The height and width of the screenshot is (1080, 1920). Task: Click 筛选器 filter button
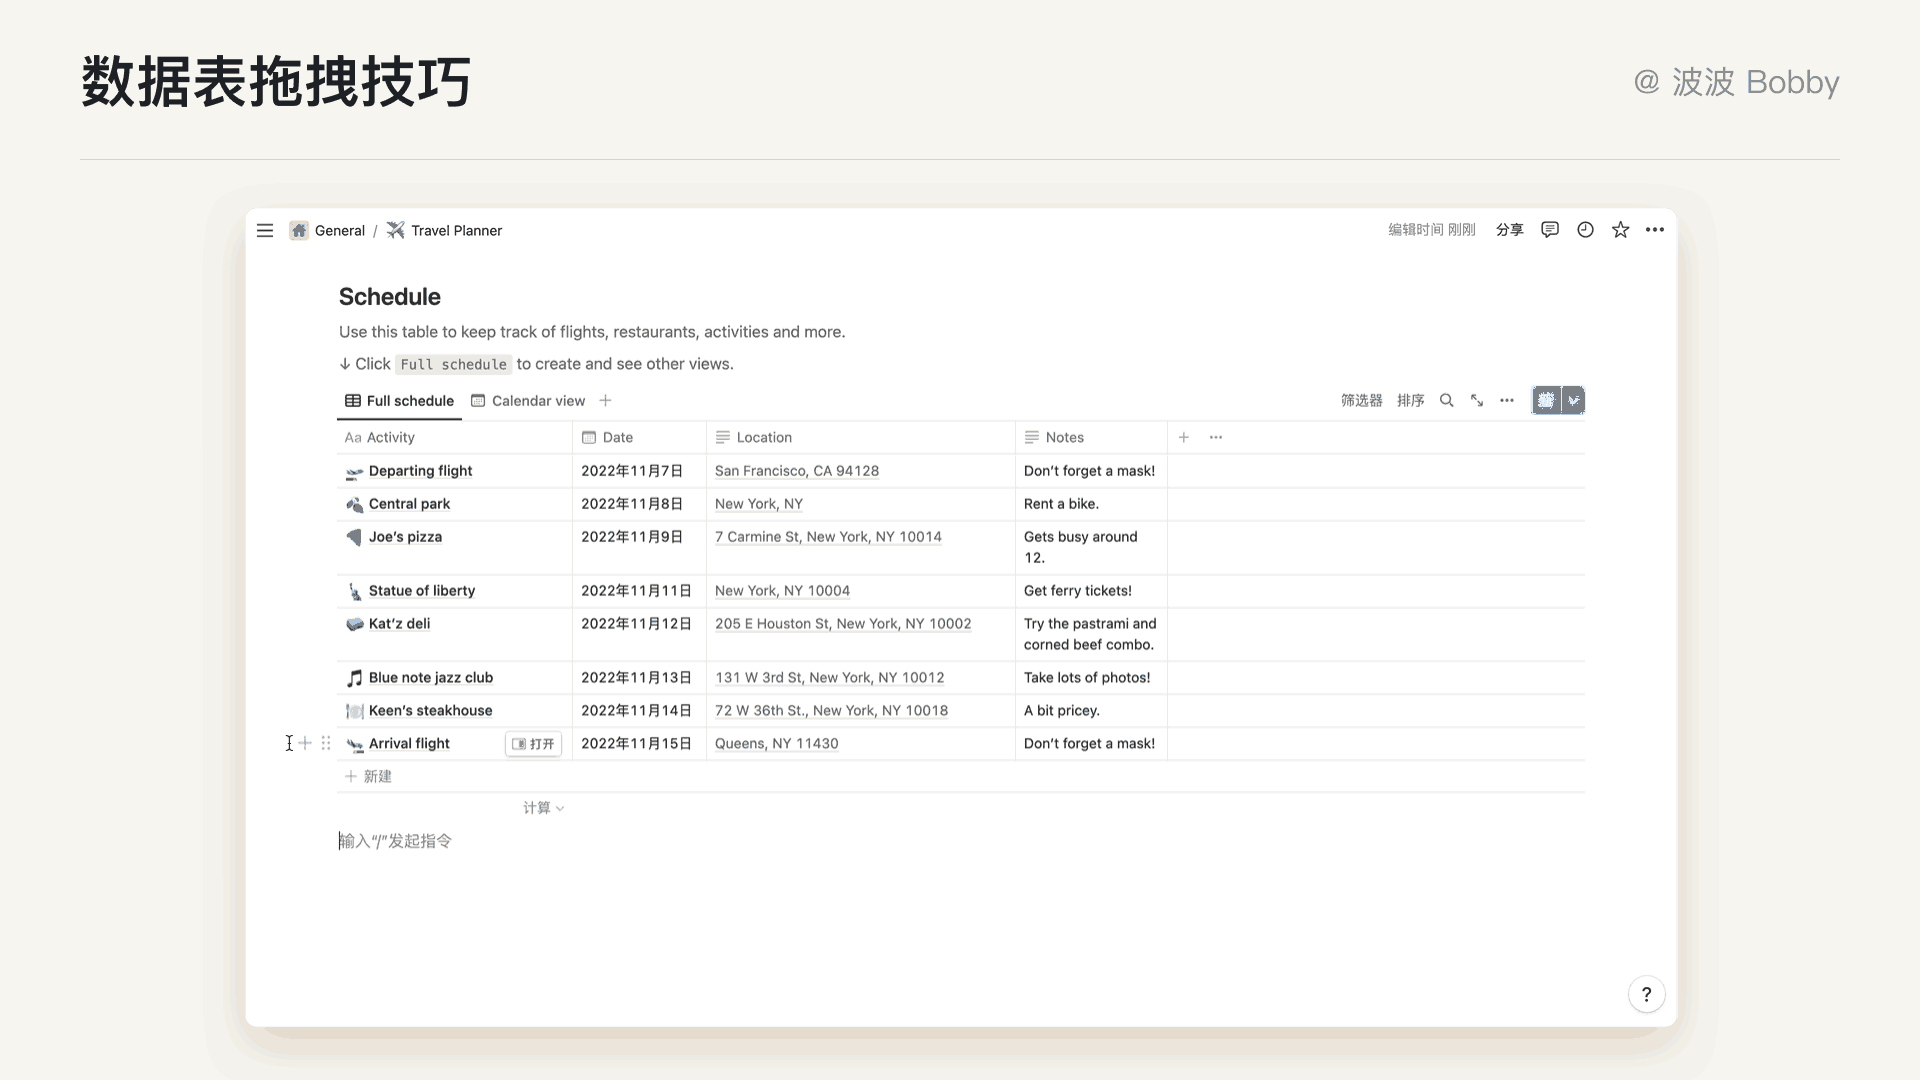point(1361,401)
